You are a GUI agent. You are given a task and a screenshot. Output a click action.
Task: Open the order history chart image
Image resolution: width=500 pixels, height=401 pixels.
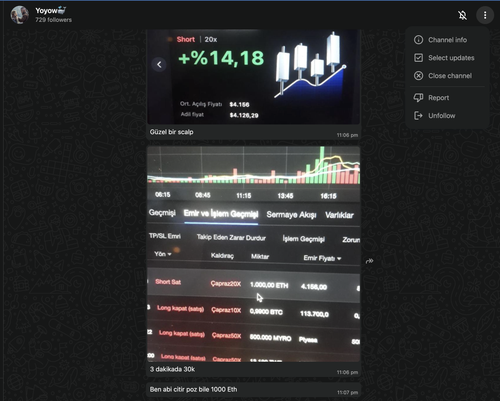(x=254, y=254)
